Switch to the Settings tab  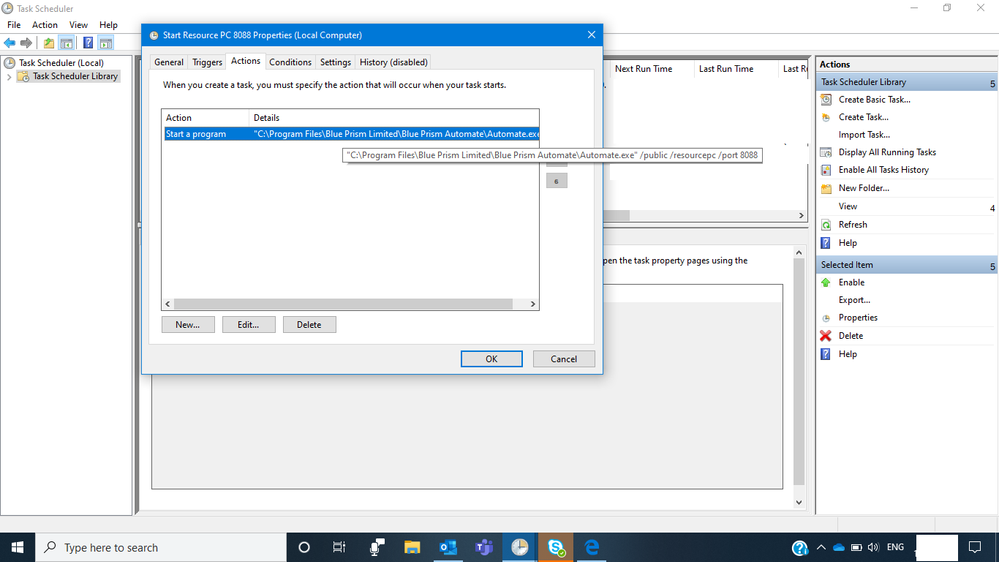tap(335, 62)
